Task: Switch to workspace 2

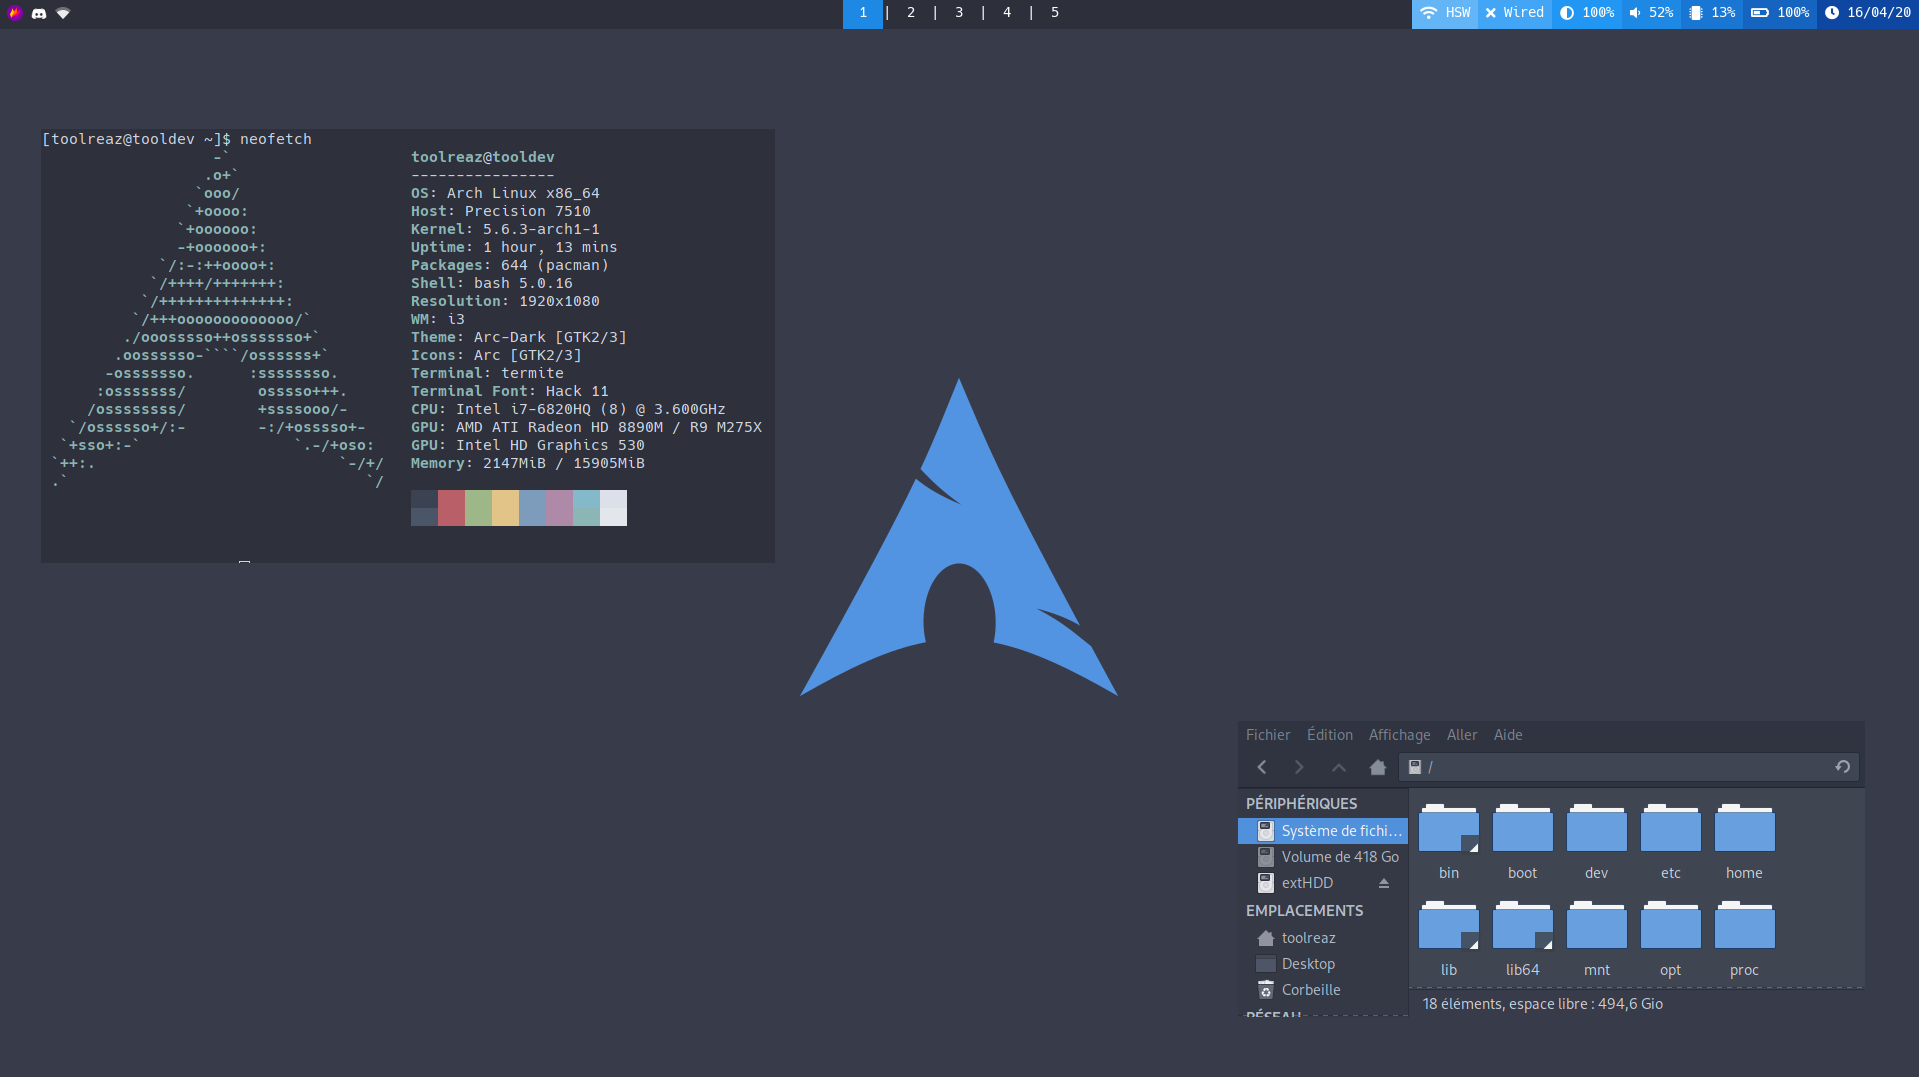Action: [911, 13]
